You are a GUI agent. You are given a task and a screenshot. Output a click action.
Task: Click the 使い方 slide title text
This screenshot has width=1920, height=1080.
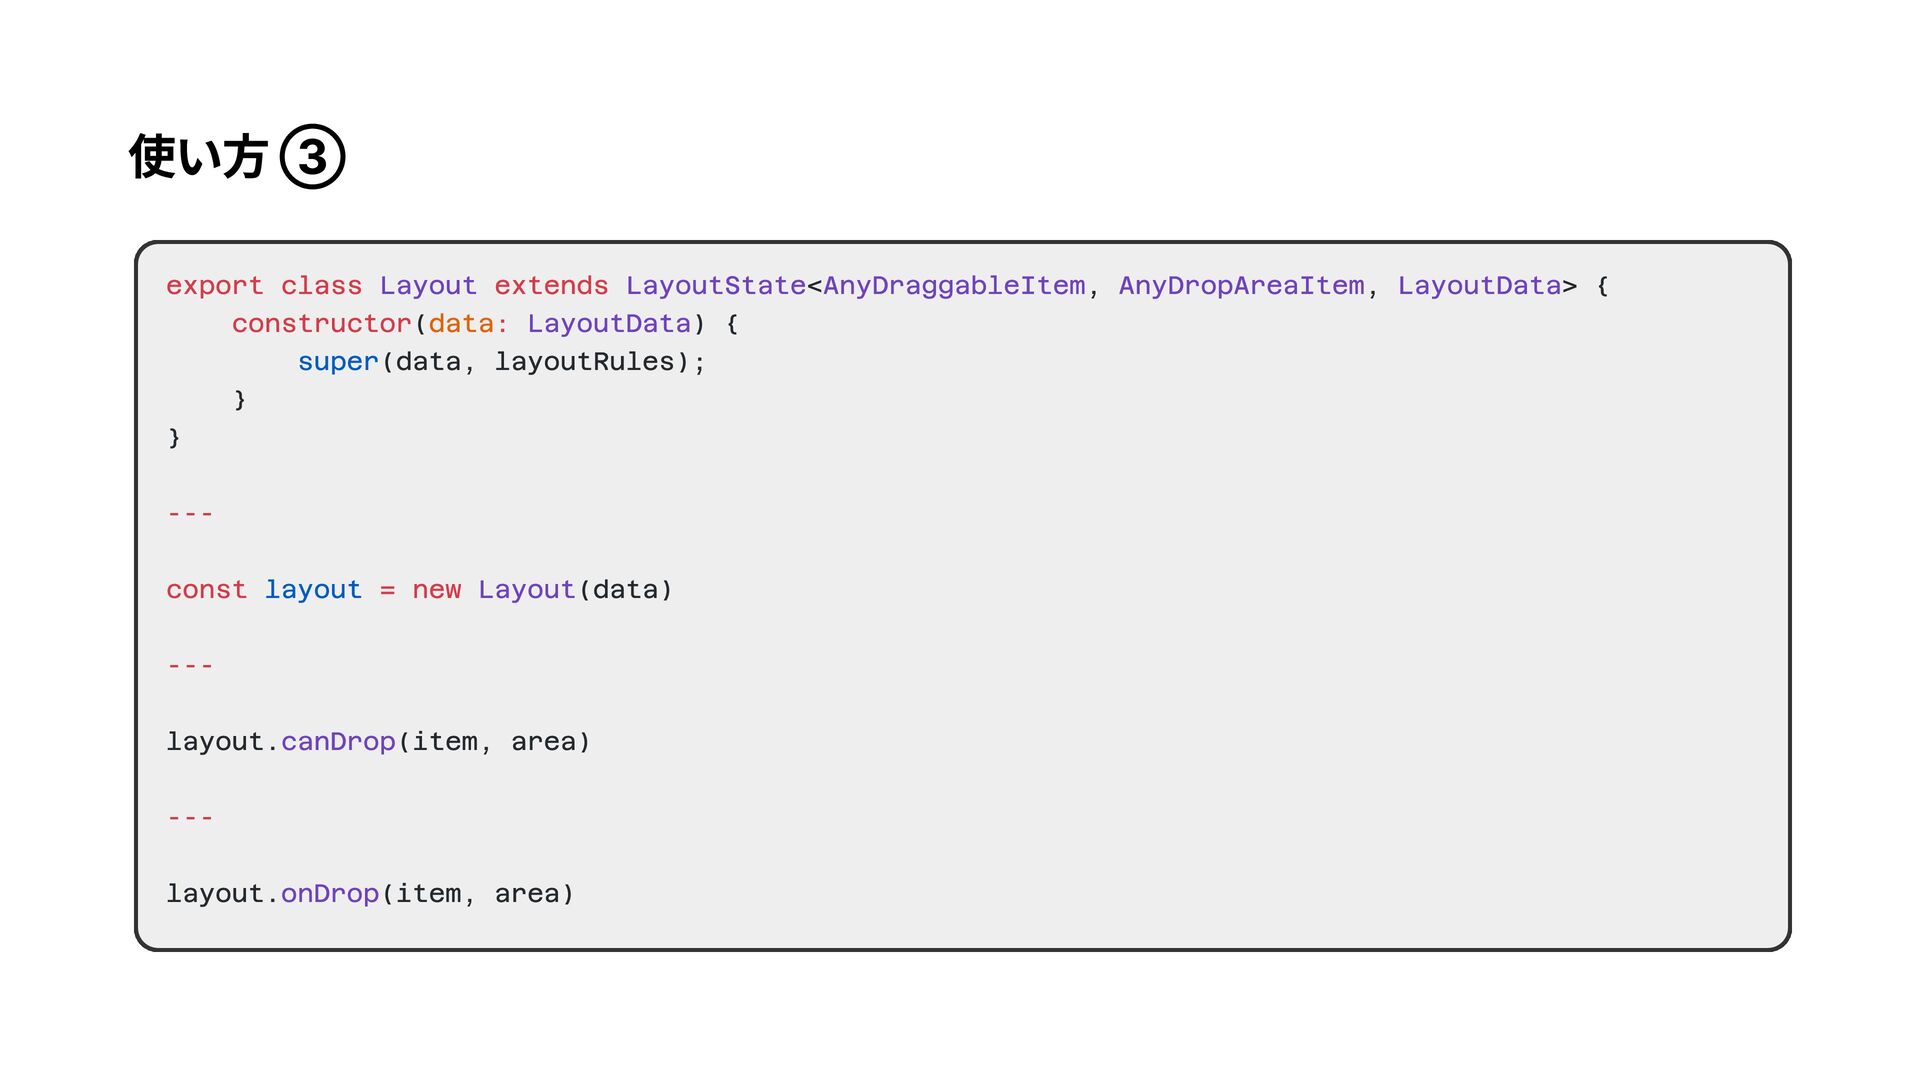point(198,157)
